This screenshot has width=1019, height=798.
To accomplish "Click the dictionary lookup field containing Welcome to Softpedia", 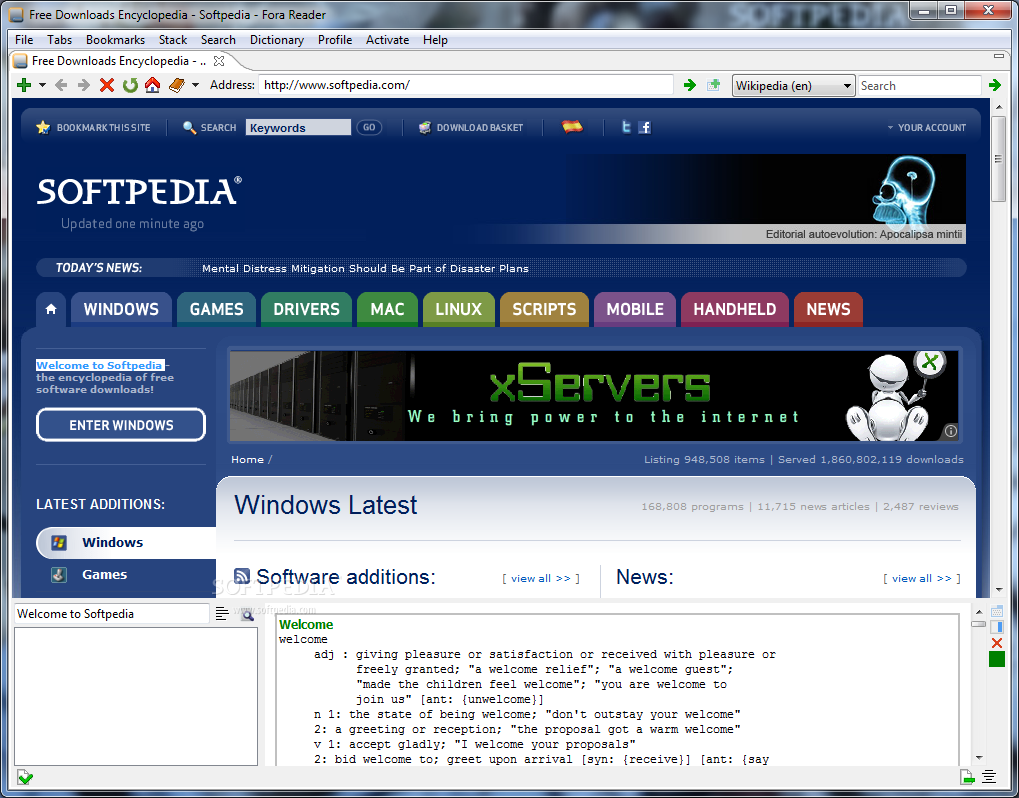I will pyautogui.click(x=112, y=613).
